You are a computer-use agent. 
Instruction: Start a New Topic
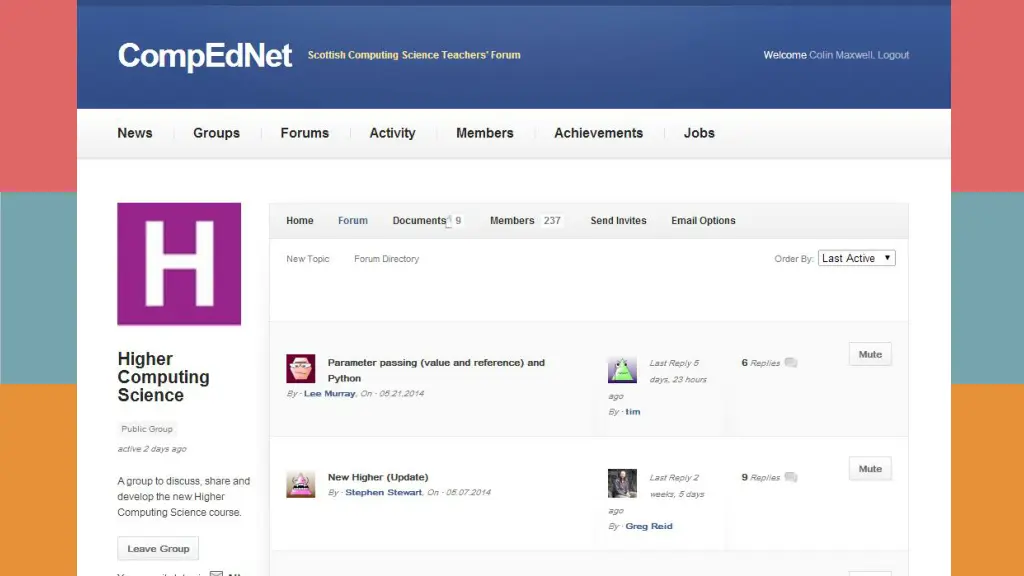point(308,259)
